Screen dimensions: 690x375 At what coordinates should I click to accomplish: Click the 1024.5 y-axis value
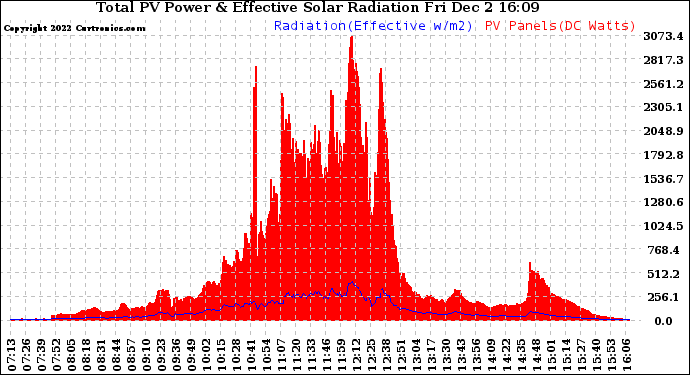[663, 226]
